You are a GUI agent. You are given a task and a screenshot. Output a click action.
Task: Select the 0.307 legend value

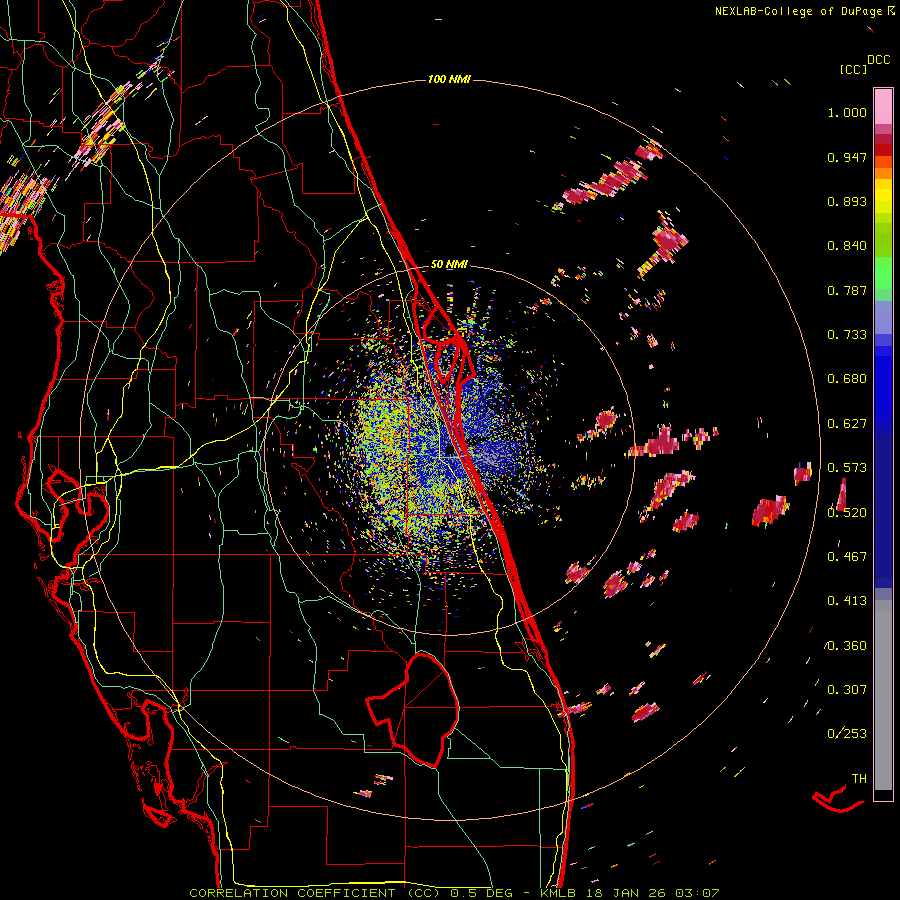pyautogui.click(x=847, y=689)
